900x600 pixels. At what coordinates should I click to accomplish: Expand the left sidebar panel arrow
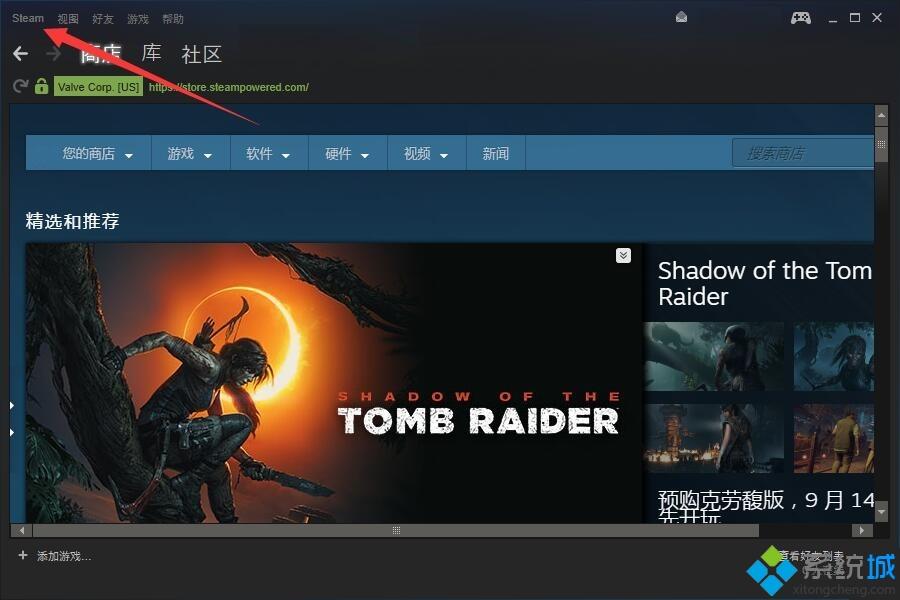pyautogui.click(x=10, y=405)
